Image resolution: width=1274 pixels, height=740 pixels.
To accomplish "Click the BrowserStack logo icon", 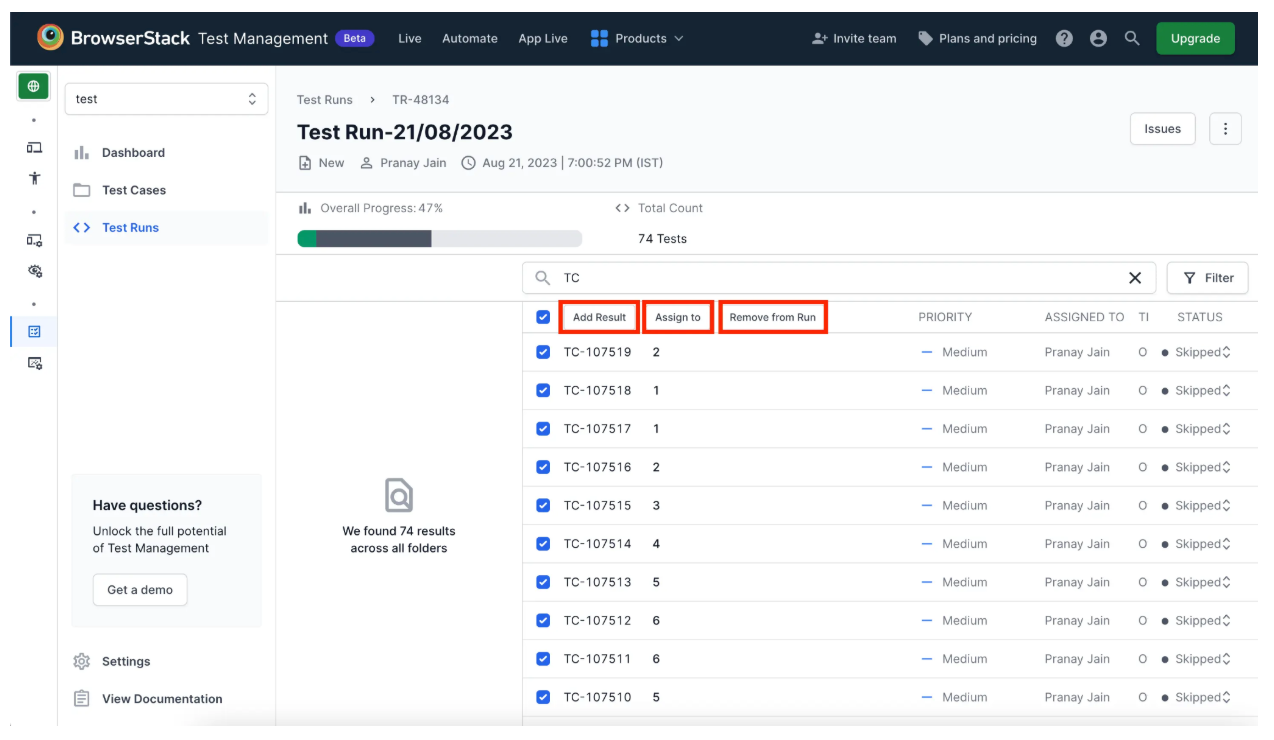I will [50, 38].
